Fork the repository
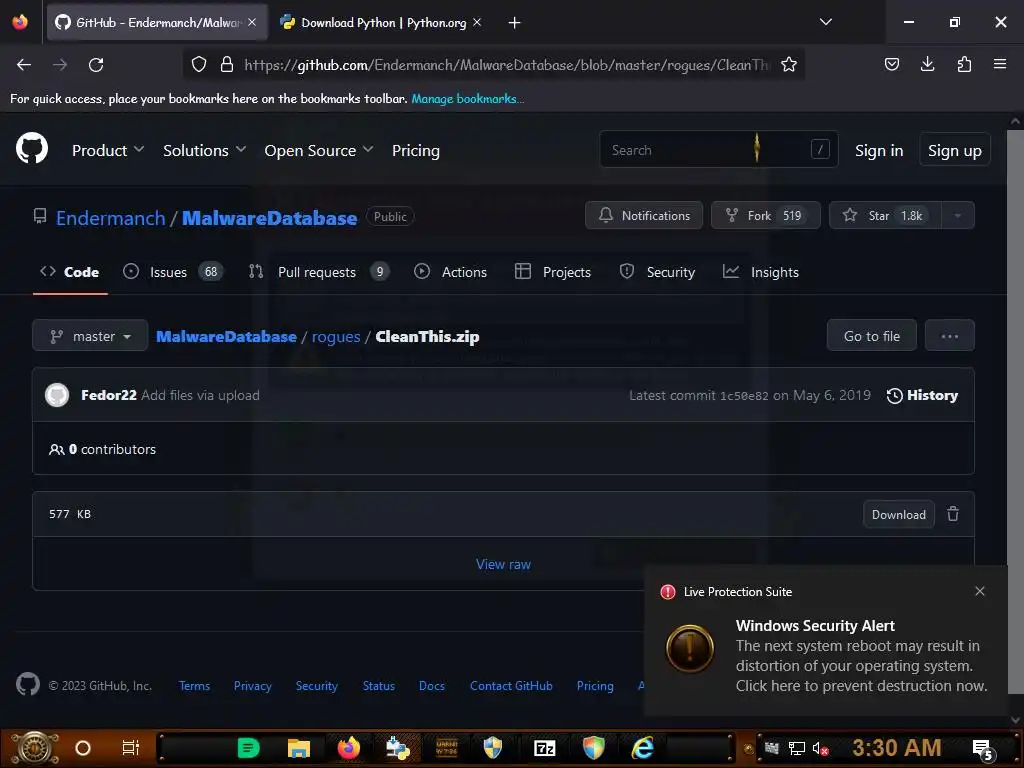Screen dimensions: 1024x768 [765, 216]
